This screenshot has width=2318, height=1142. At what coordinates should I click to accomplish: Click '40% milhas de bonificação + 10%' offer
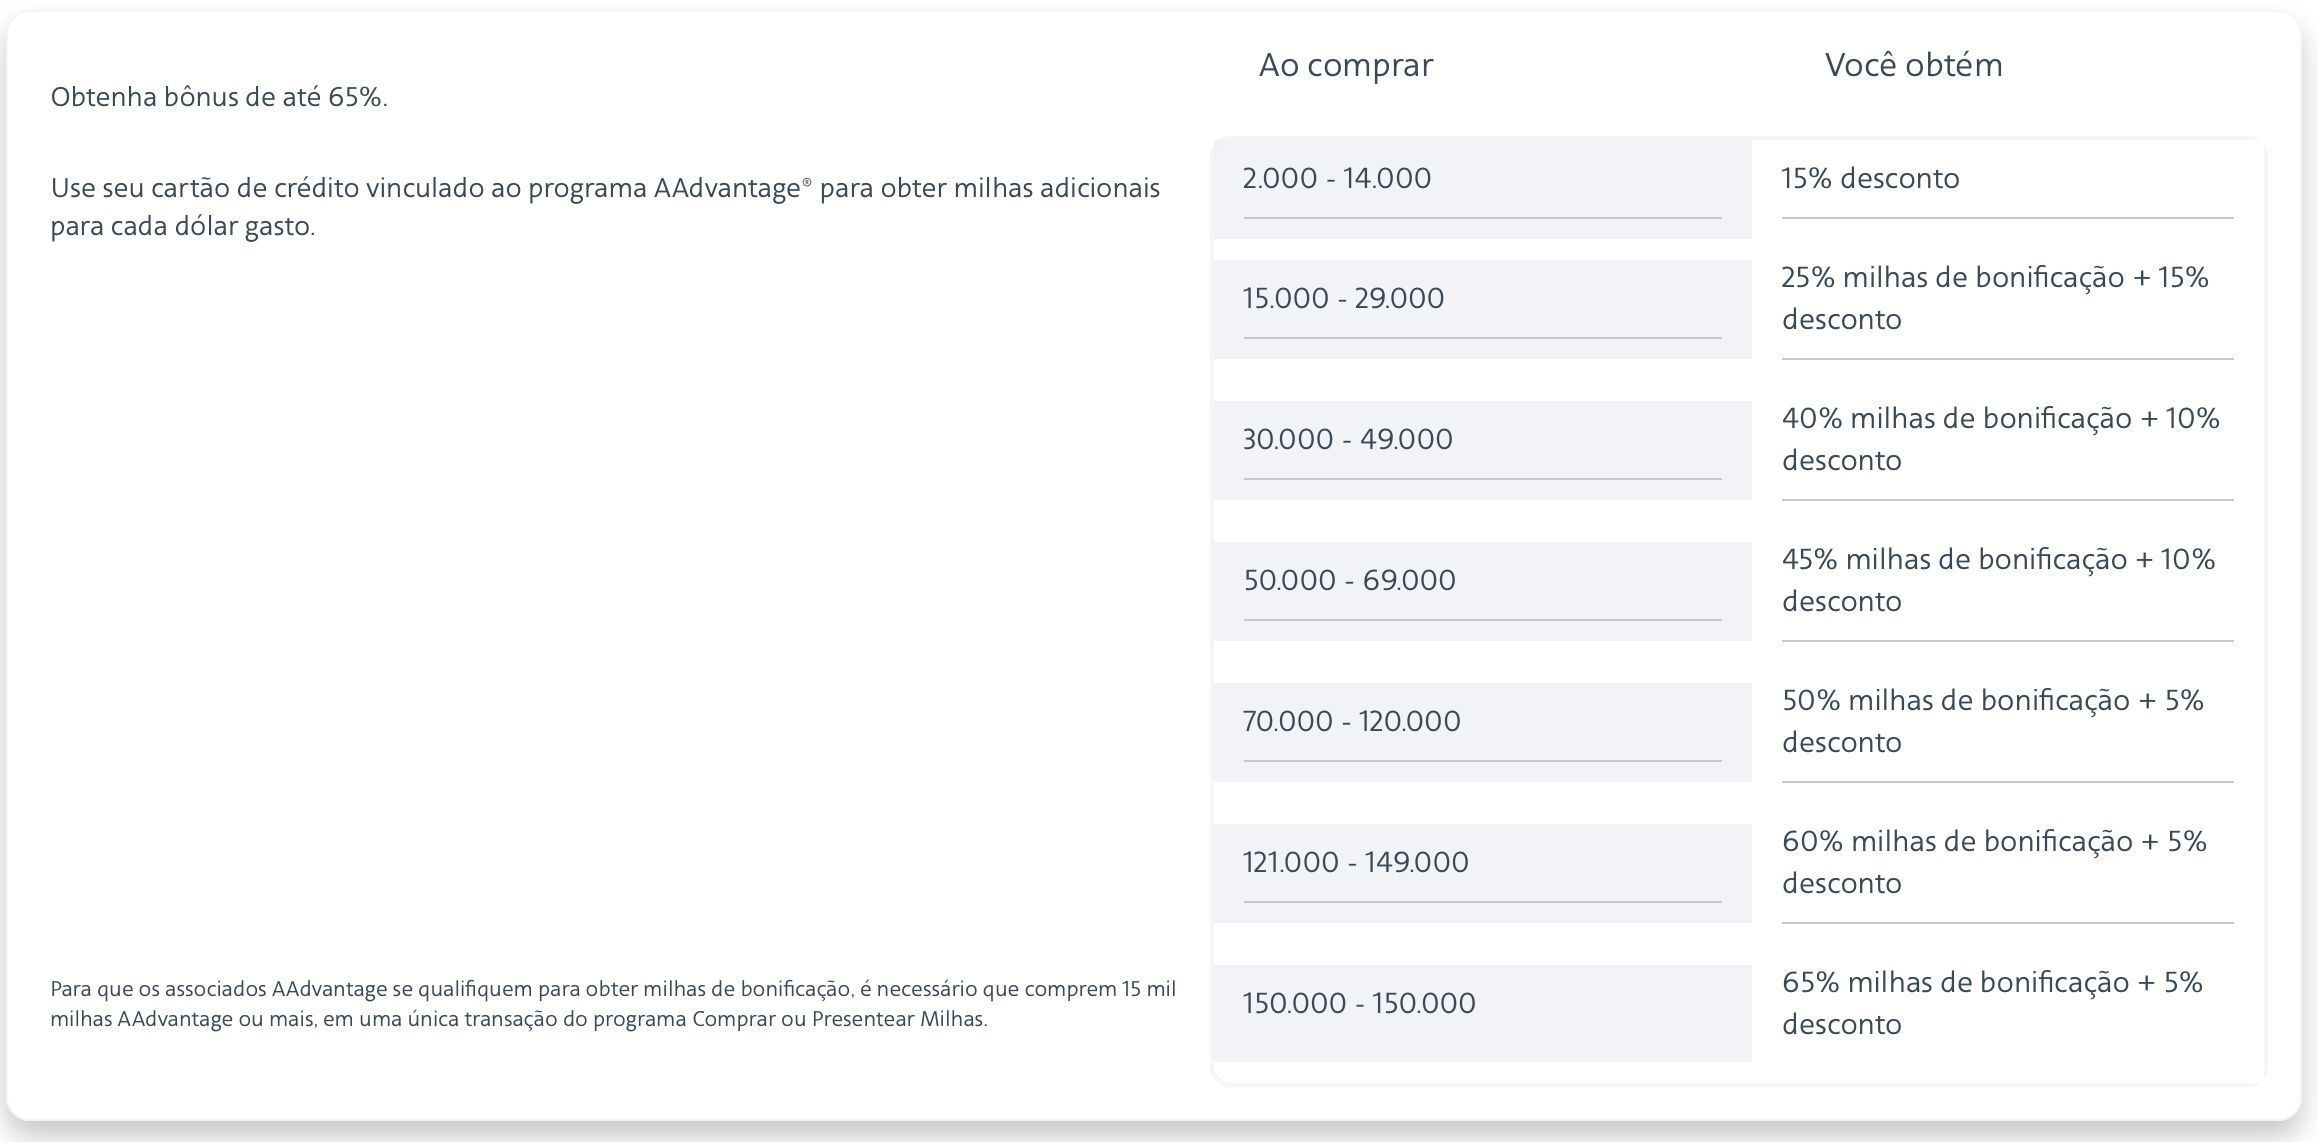pyautogui.click(x=2000, y=439)
